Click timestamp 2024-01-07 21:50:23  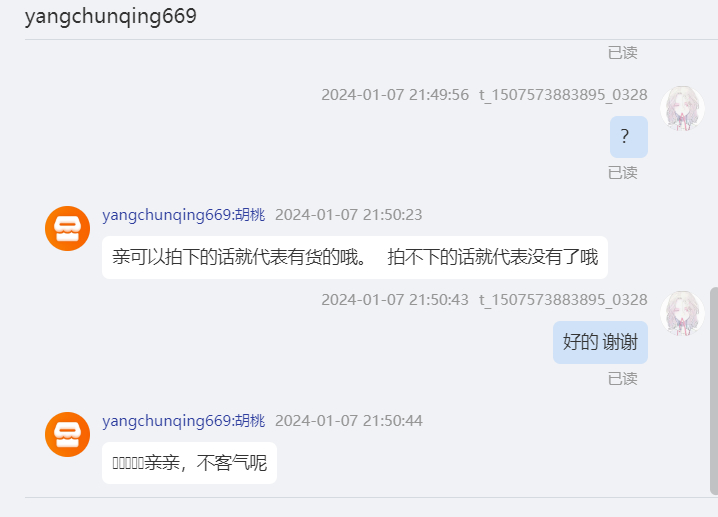click(x=348, y=215)
